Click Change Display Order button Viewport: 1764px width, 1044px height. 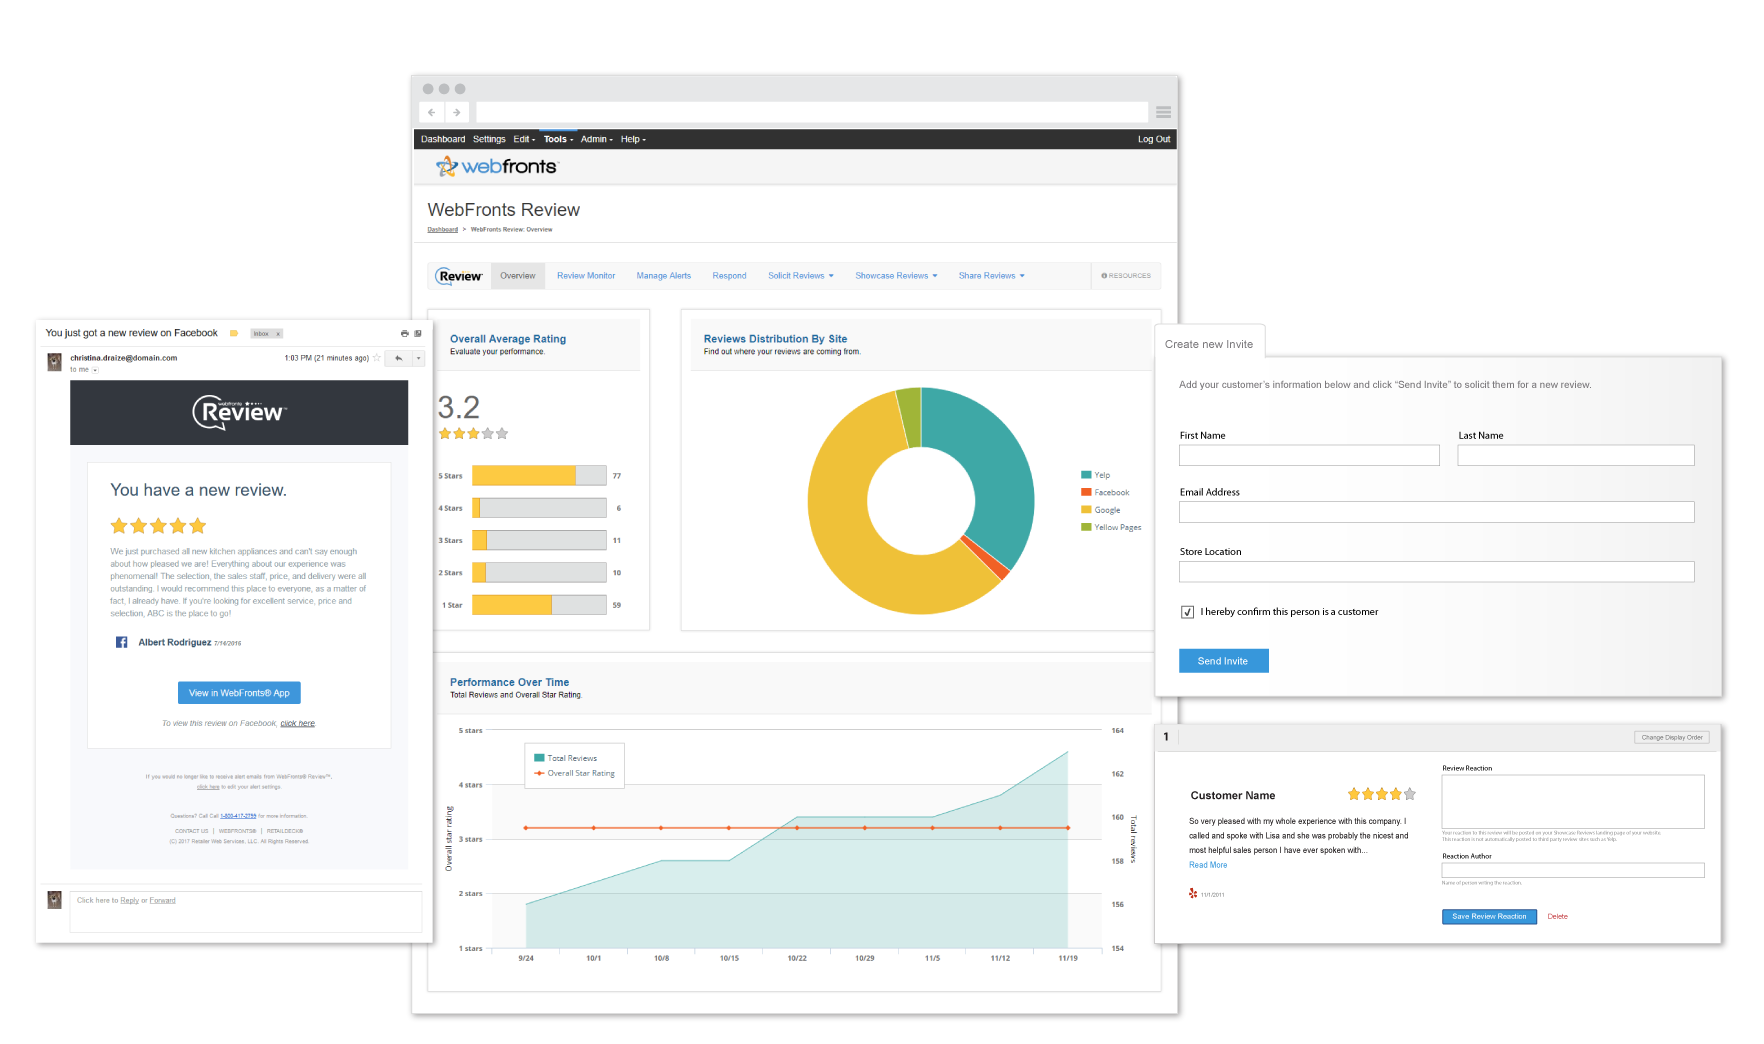click(1672, 737)
